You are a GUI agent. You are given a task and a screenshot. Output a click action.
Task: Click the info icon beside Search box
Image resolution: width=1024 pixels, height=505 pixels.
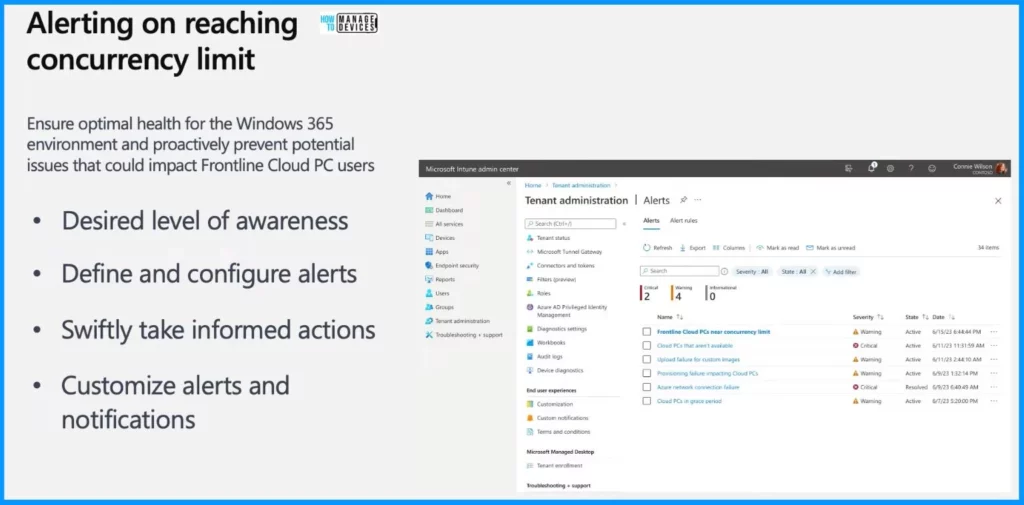click(724, 271)
